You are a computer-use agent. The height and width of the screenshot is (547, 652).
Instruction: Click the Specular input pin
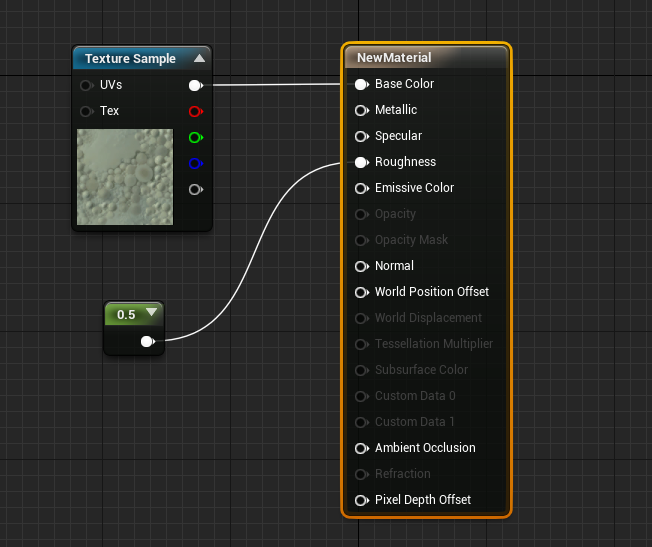pyautogui.click(x=362, y=136)
